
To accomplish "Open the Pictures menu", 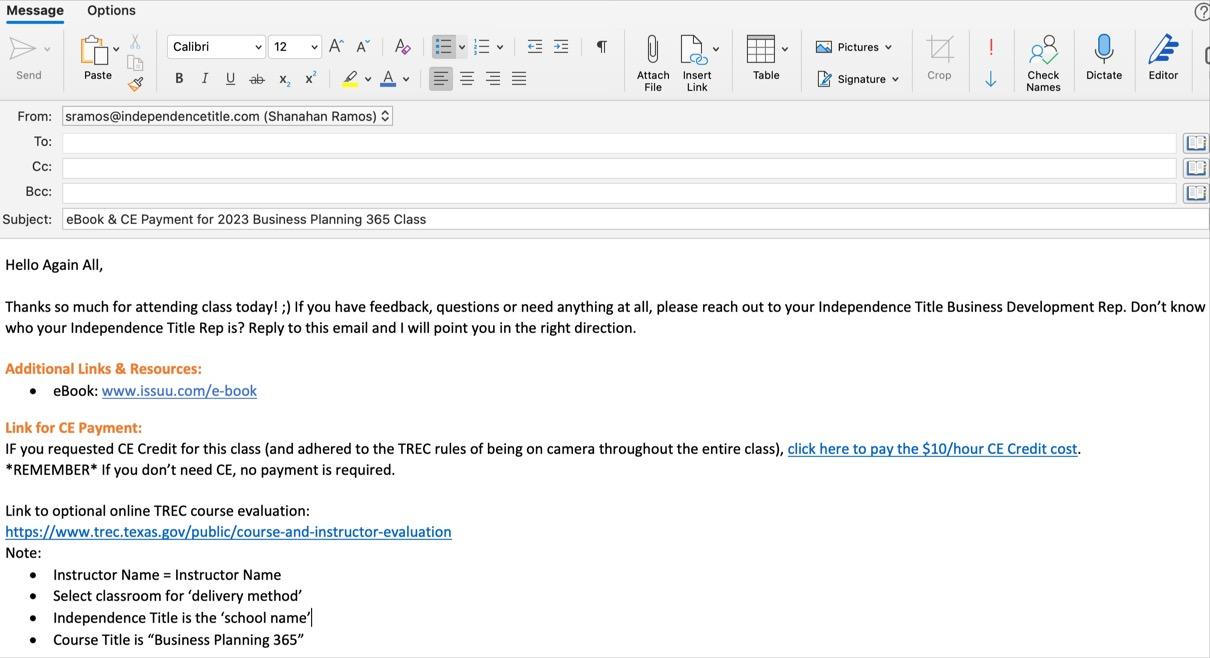I will coord(854,47).
